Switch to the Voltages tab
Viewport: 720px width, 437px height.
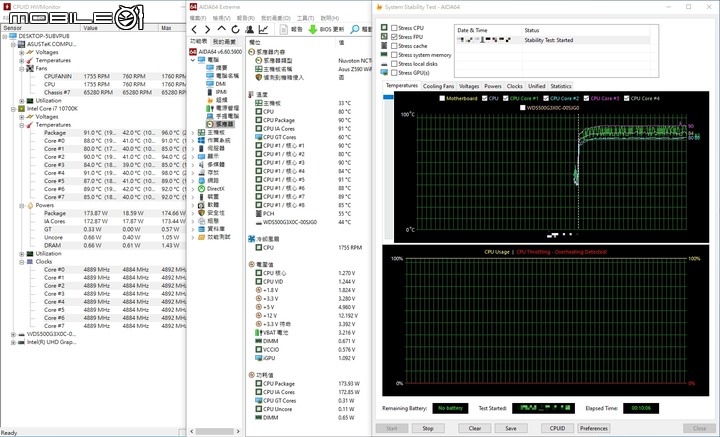coord(469,86)
